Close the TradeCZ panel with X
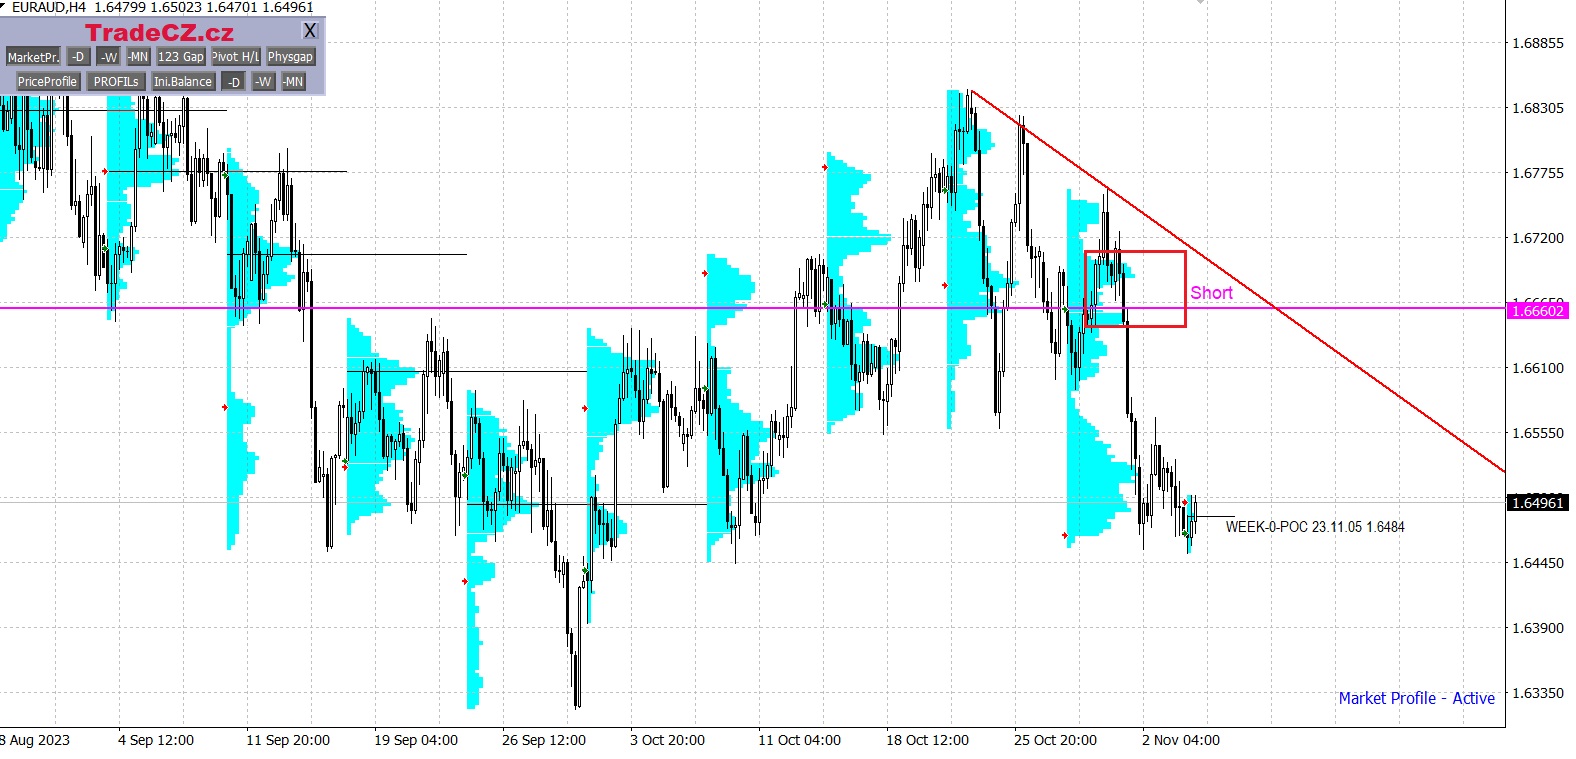The width and height of the screenshot is (1576, 759). [310, 31]
